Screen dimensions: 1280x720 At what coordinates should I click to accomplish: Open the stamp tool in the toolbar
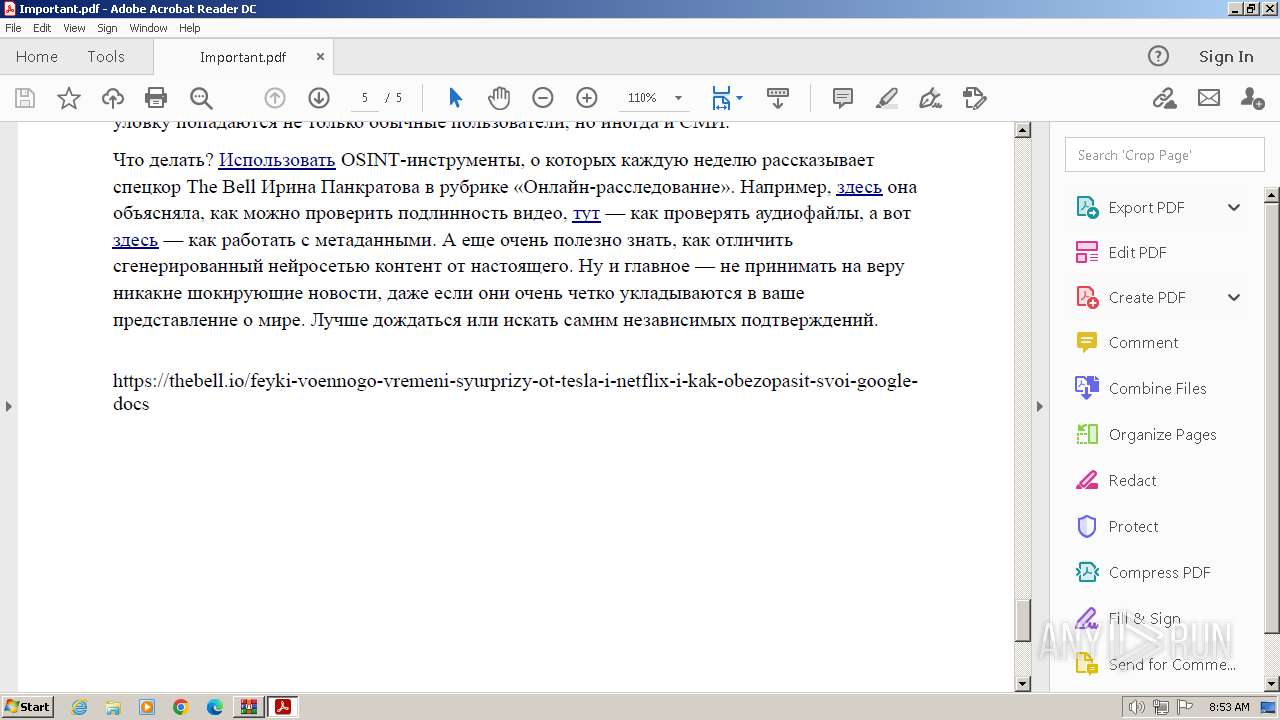click(975, 98)
